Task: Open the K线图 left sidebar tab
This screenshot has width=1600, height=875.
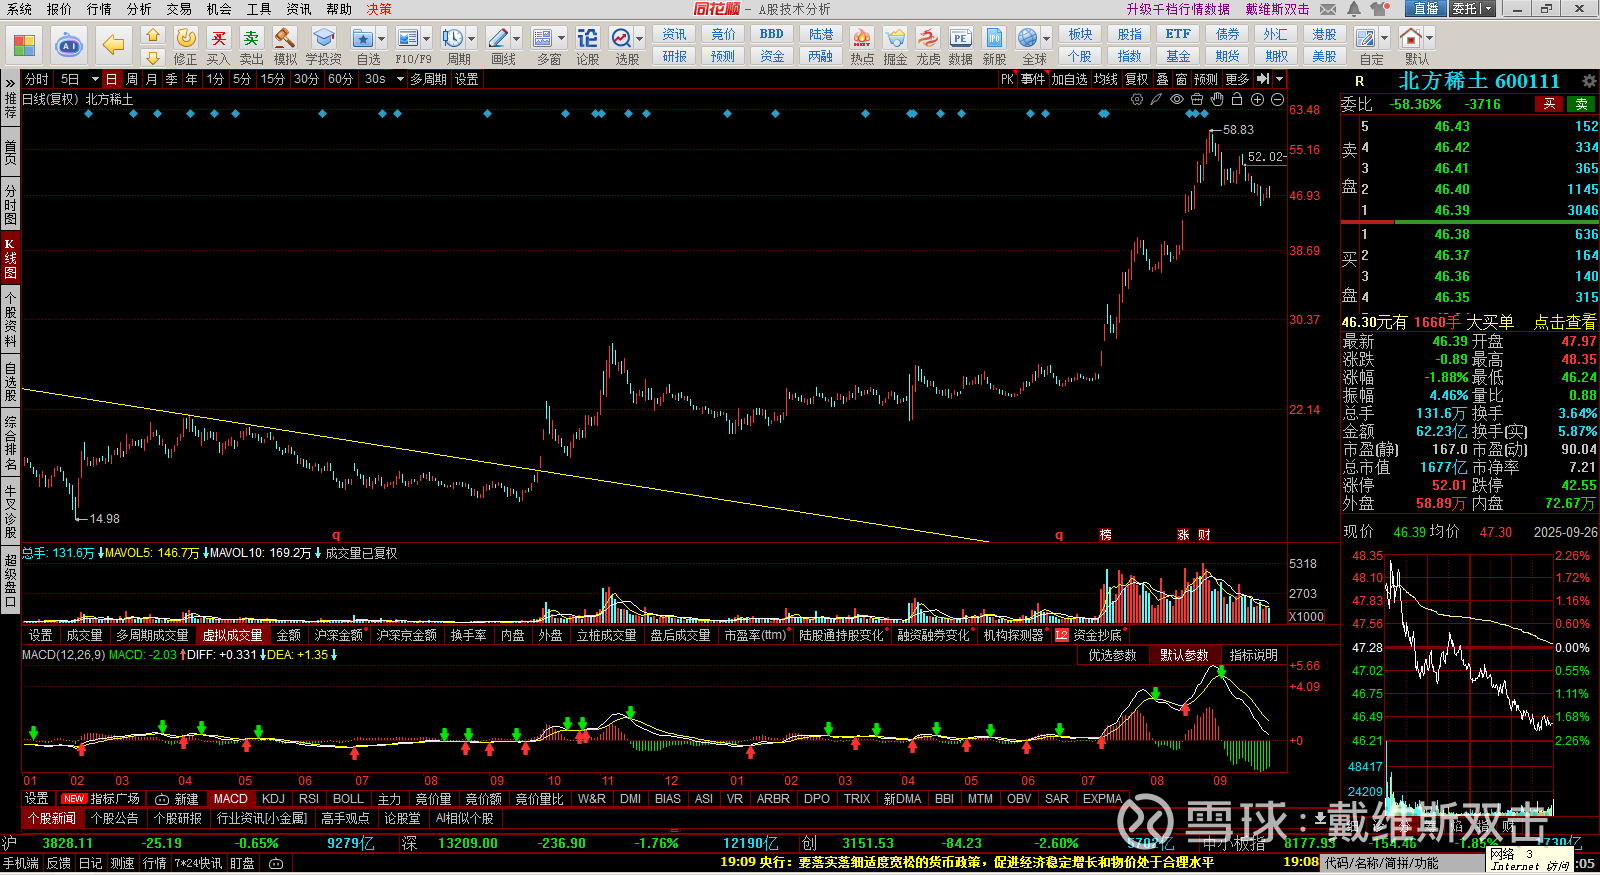Action: 10,258
